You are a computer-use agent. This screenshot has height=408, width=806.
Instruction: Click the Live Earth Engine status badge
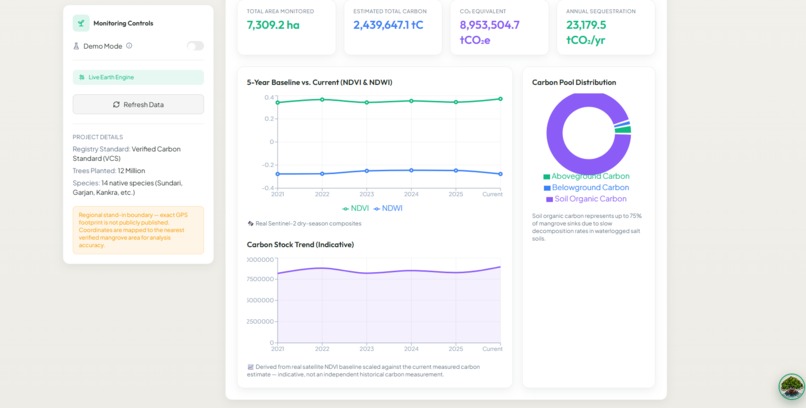pos(138,77)
